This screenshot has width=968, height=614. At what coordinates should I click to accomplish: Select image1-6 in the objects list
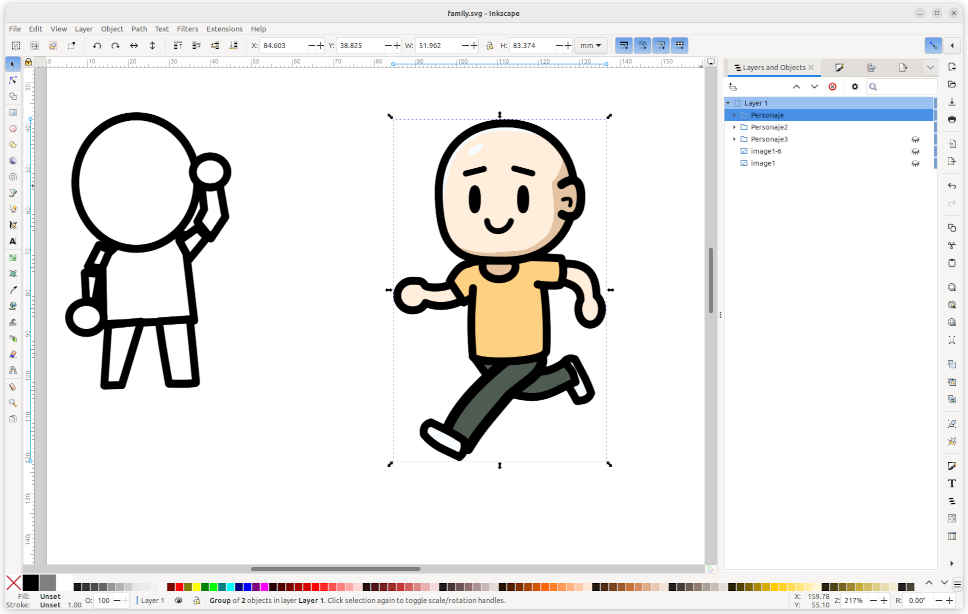click(766, 151)
